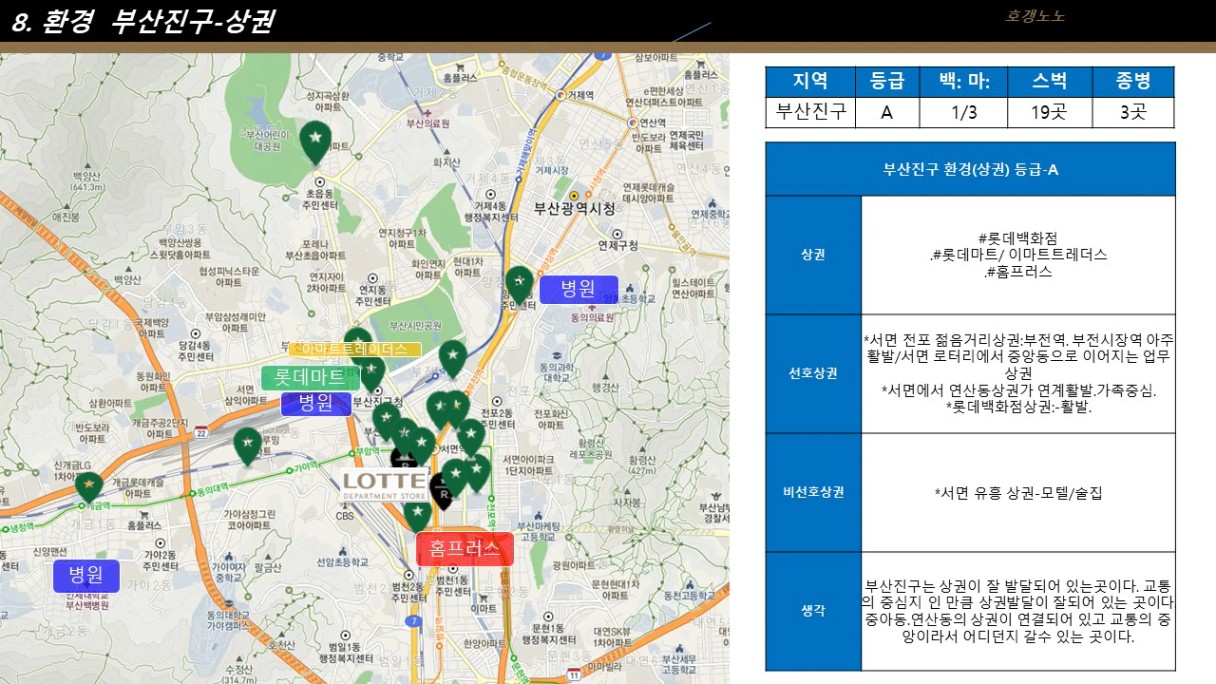The height and width of the screenshot is (684, 1216).
Task: Select the star pin between LOTTE logo and 홈프러스
Action: pyautogui.click(x=417, y=515)
